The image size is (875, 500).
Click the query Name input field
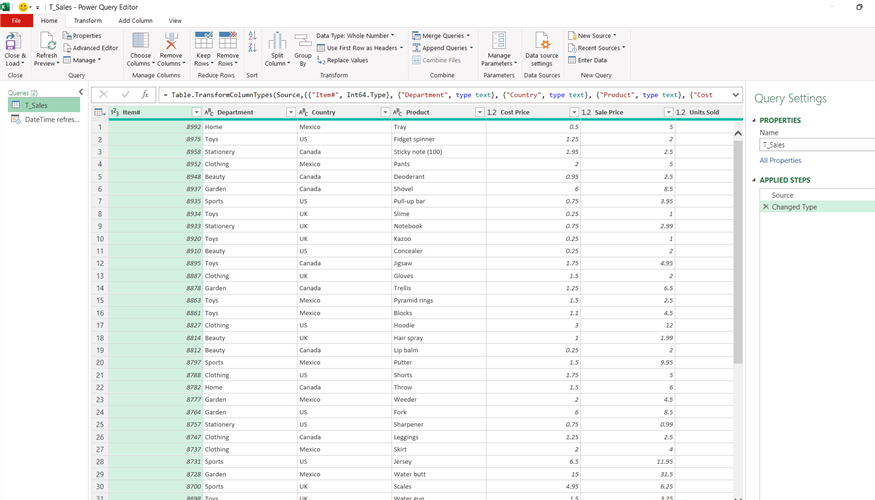817,145
